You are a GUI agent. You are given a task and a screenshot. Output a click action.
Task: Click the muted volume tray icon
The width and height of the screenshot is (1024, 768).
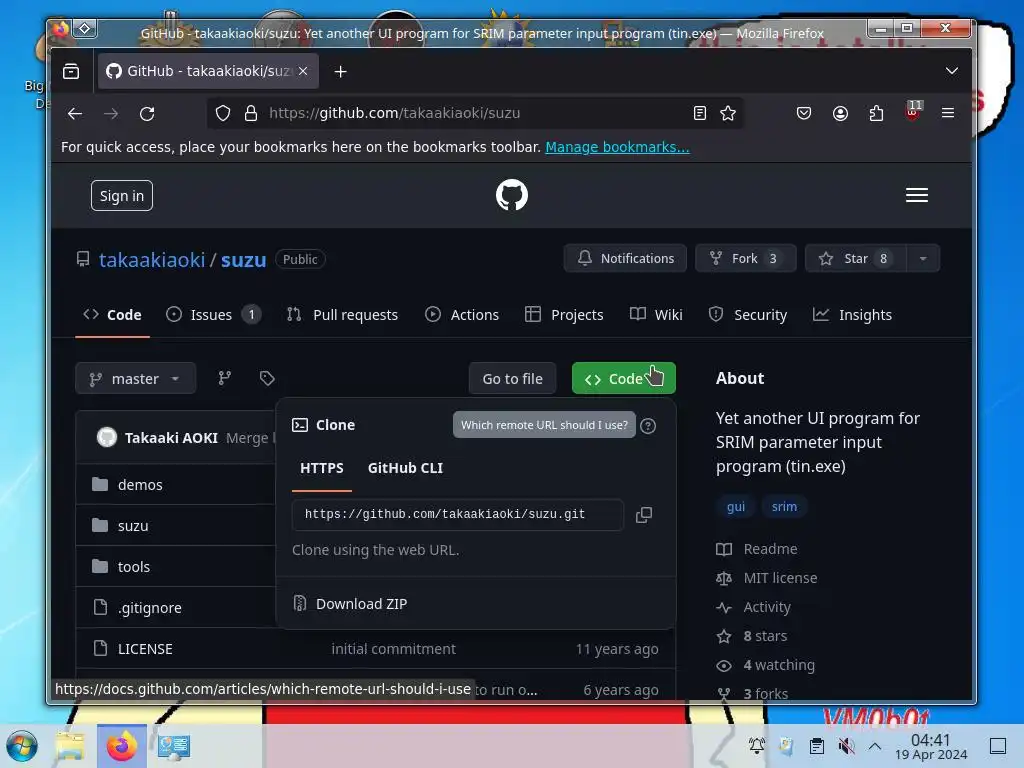coord(846,746)
